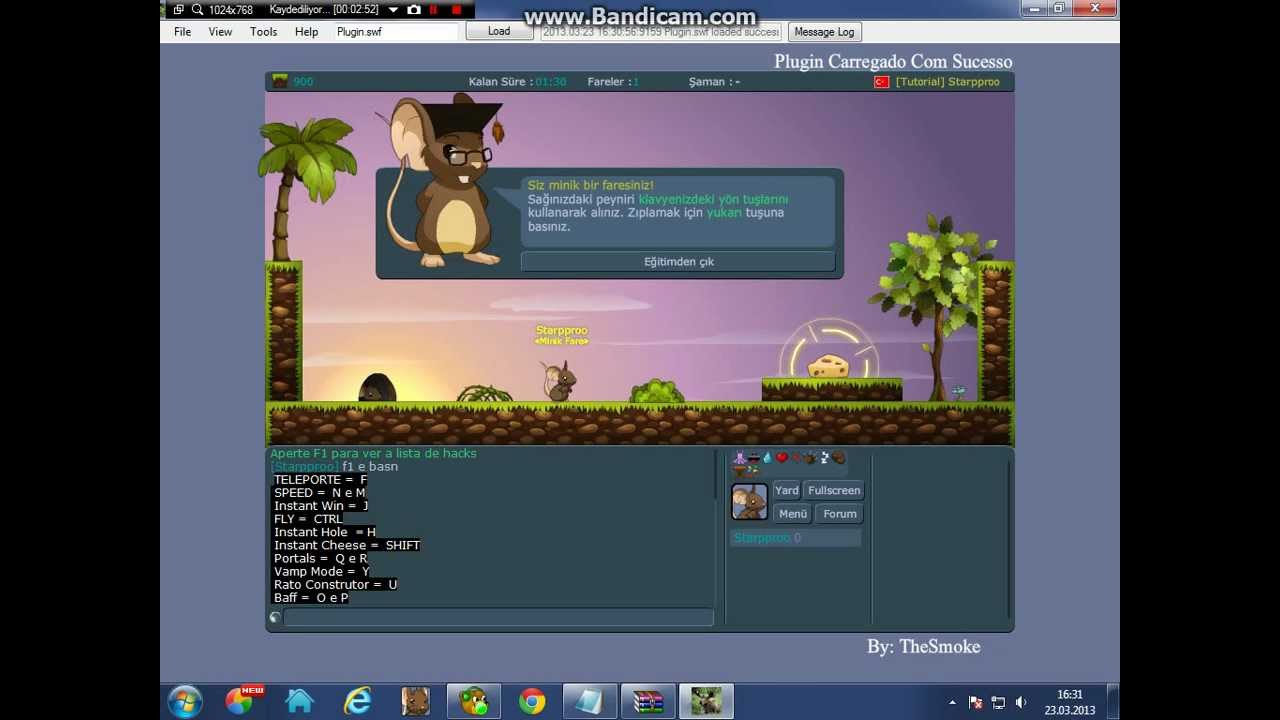Click 'Aperte F1 para ver a lista de hacks' line
The width and height of the screenshot is (1280, 720).
[x=373, y=454]
